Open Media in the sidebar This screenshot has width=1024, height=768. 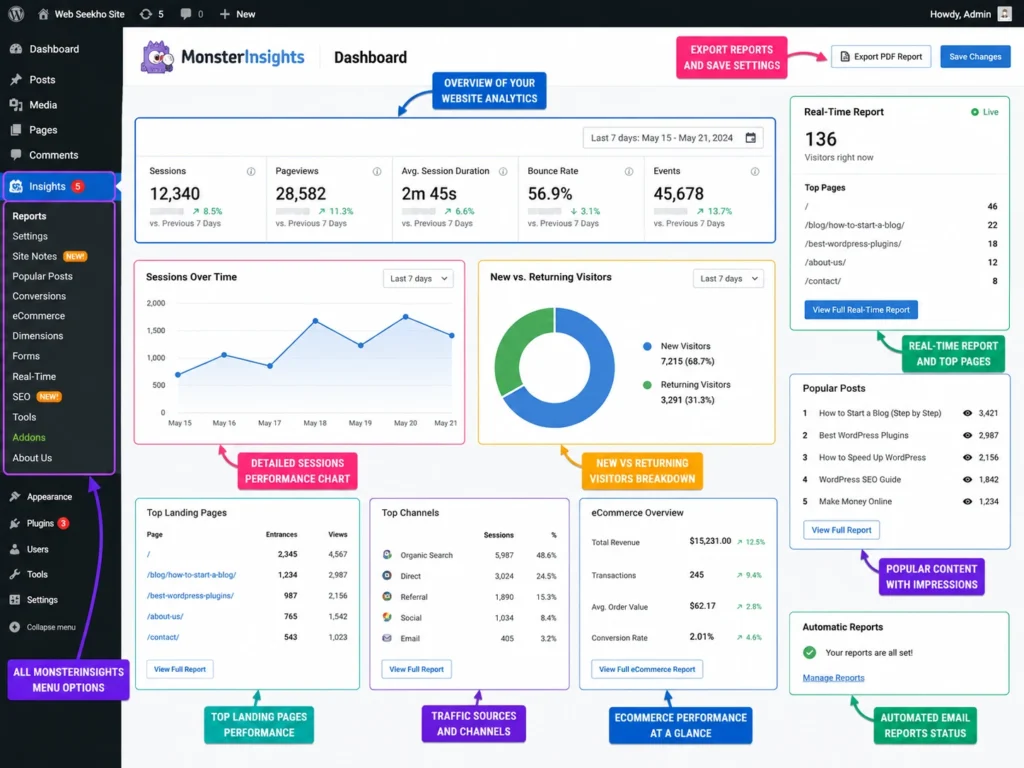tap(34, 104)
